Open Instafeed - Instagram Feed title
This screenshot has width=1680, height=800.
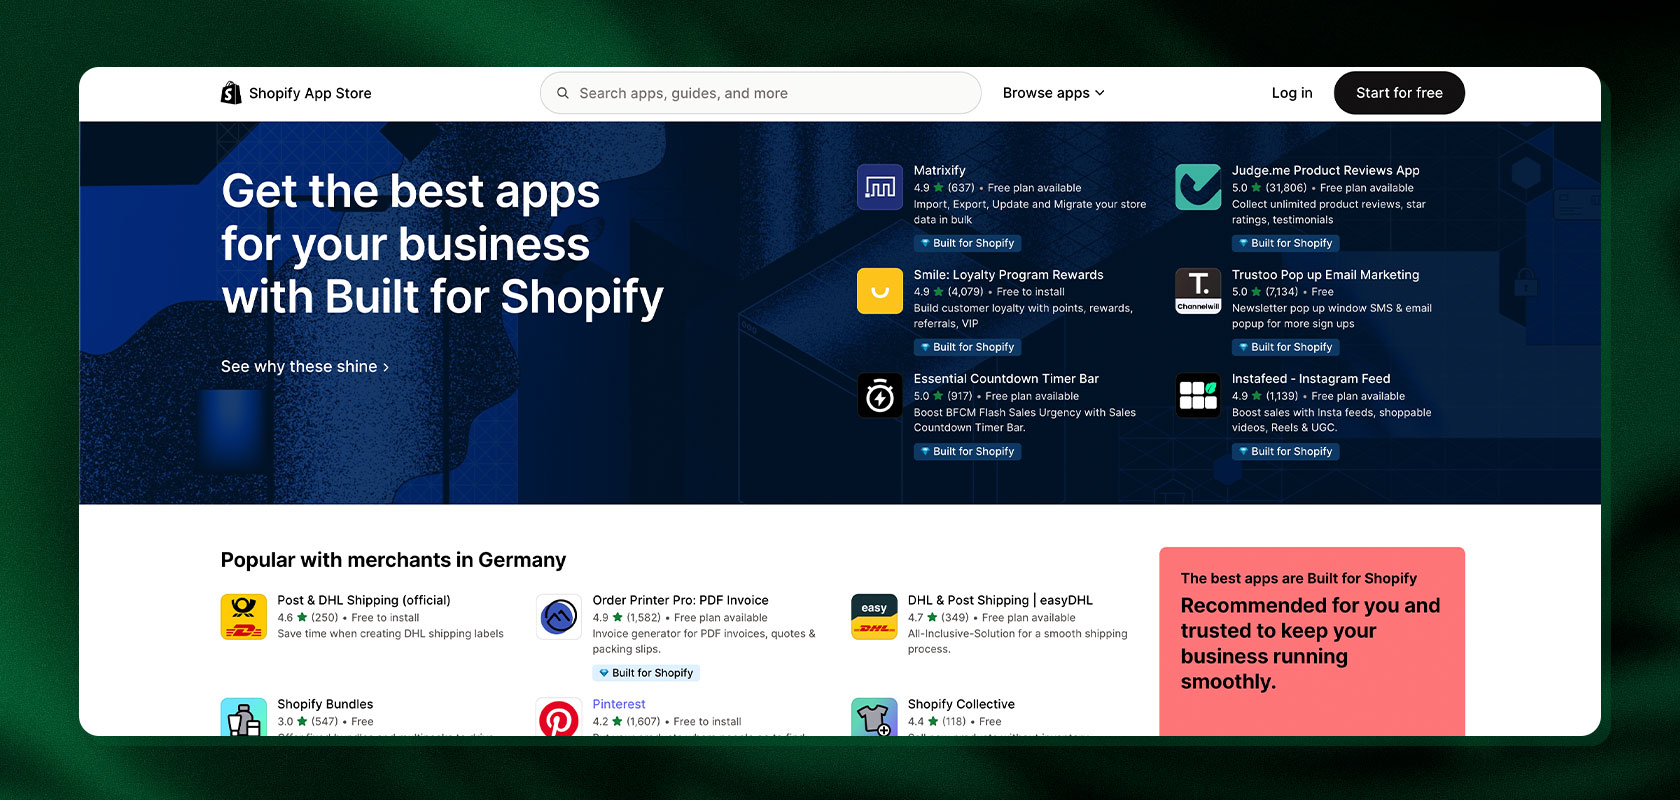(1311, 379)
